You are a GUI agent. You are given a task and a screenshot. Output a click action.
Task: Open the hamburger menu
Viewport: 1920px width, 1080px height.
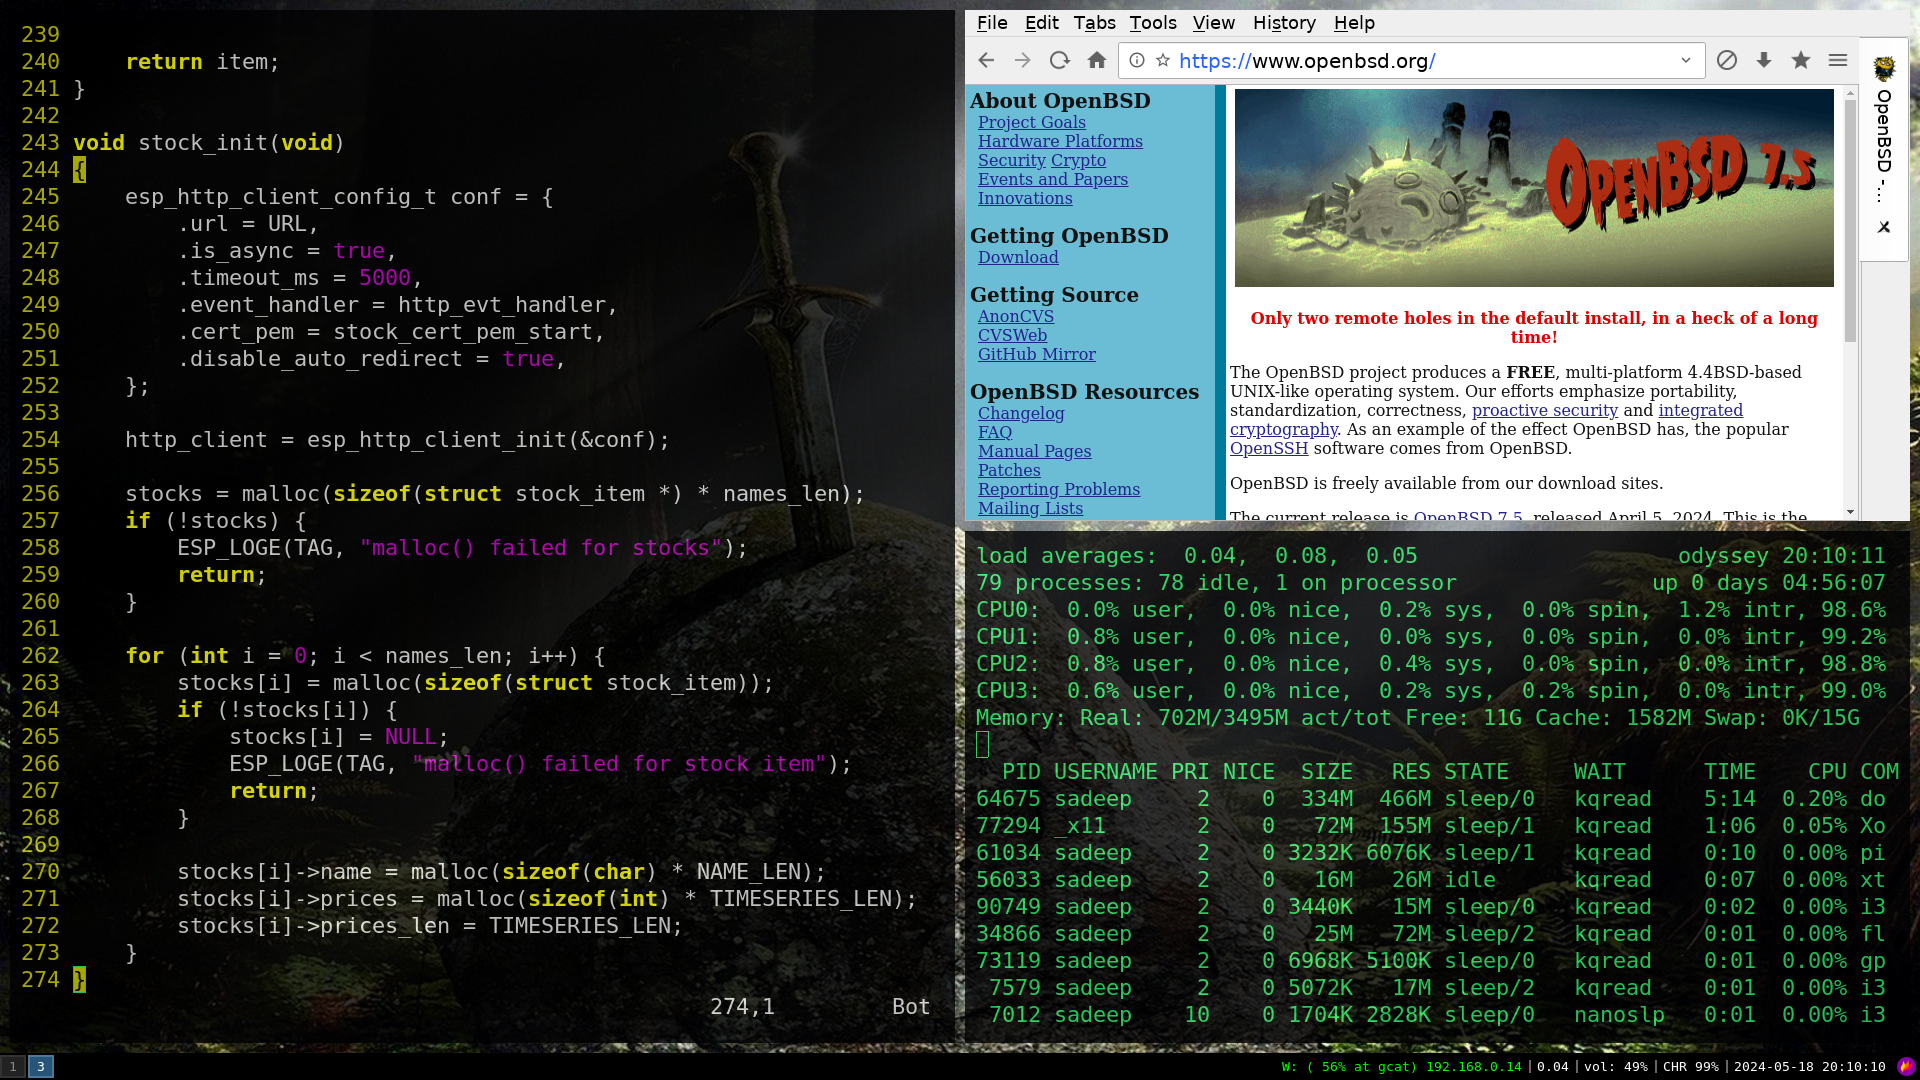1838,61
